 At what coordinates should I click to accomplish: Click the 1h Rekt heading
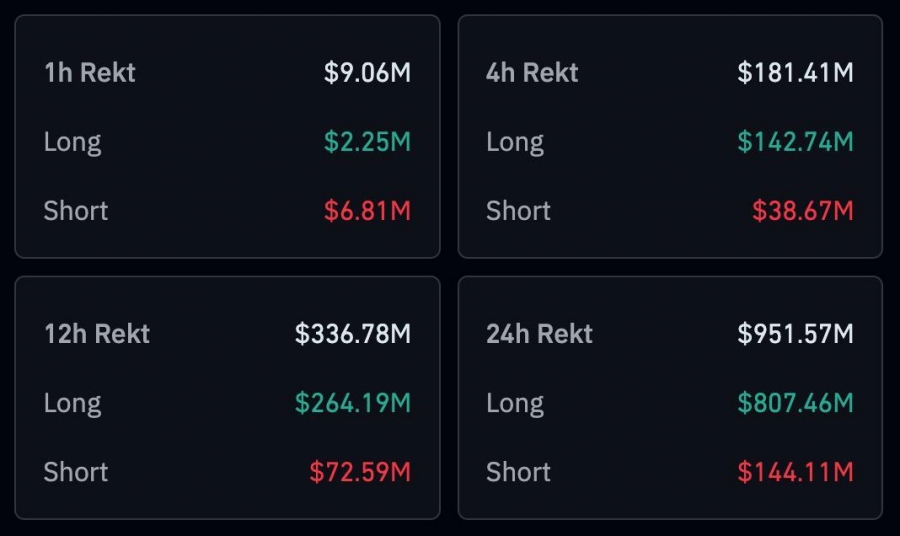pos(90,73)
